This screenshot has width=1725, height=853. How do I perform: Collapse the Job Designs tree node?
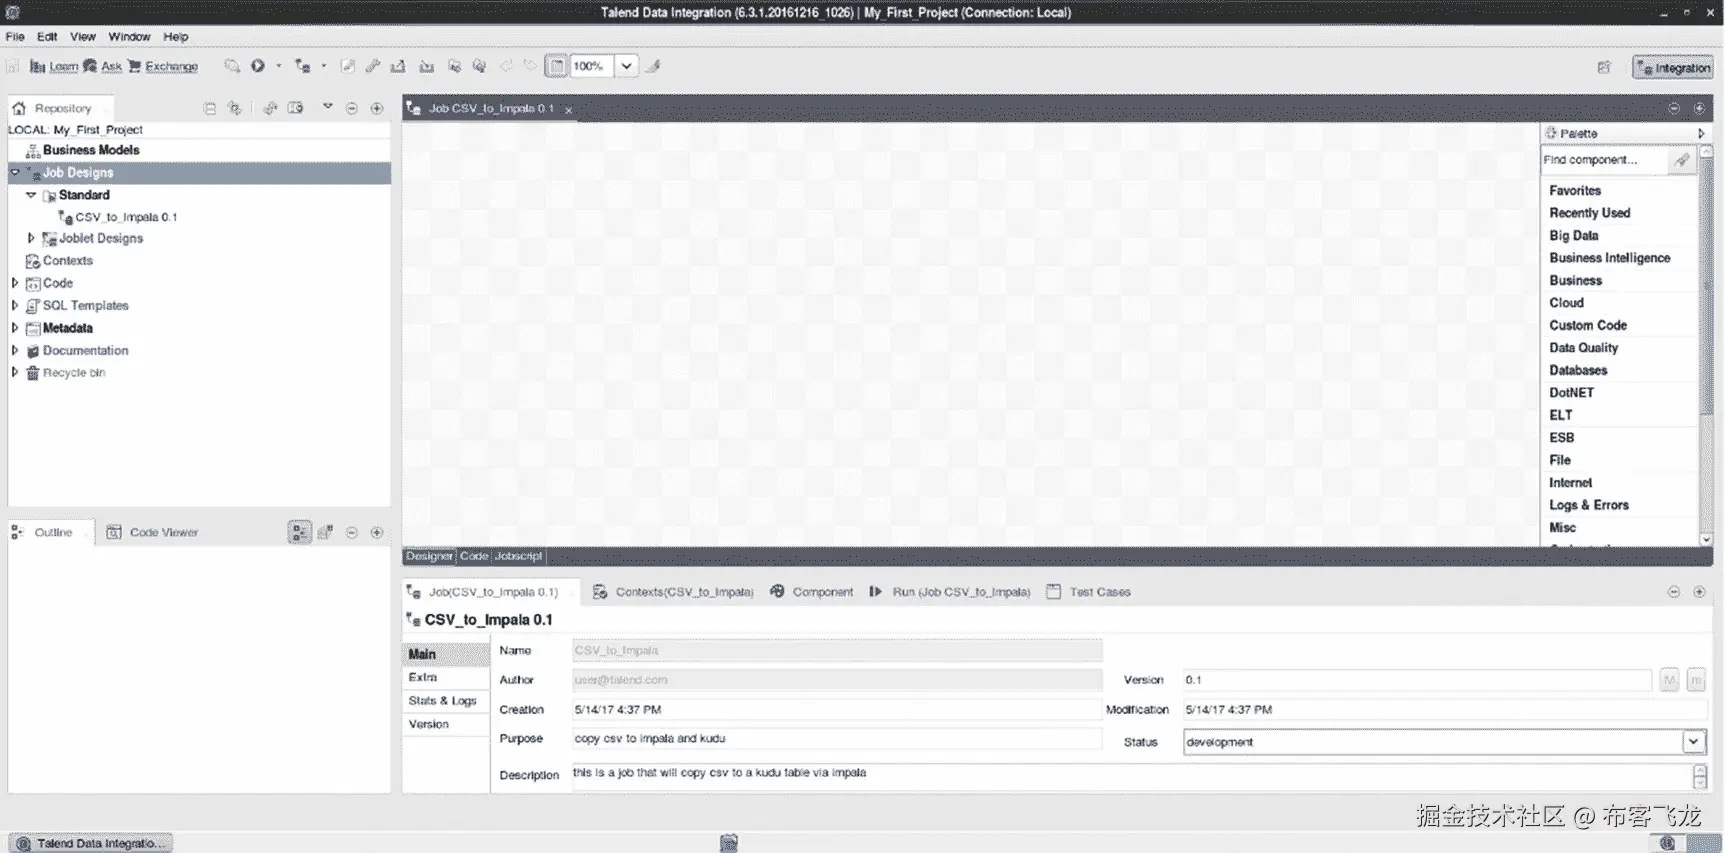(15, 172)
